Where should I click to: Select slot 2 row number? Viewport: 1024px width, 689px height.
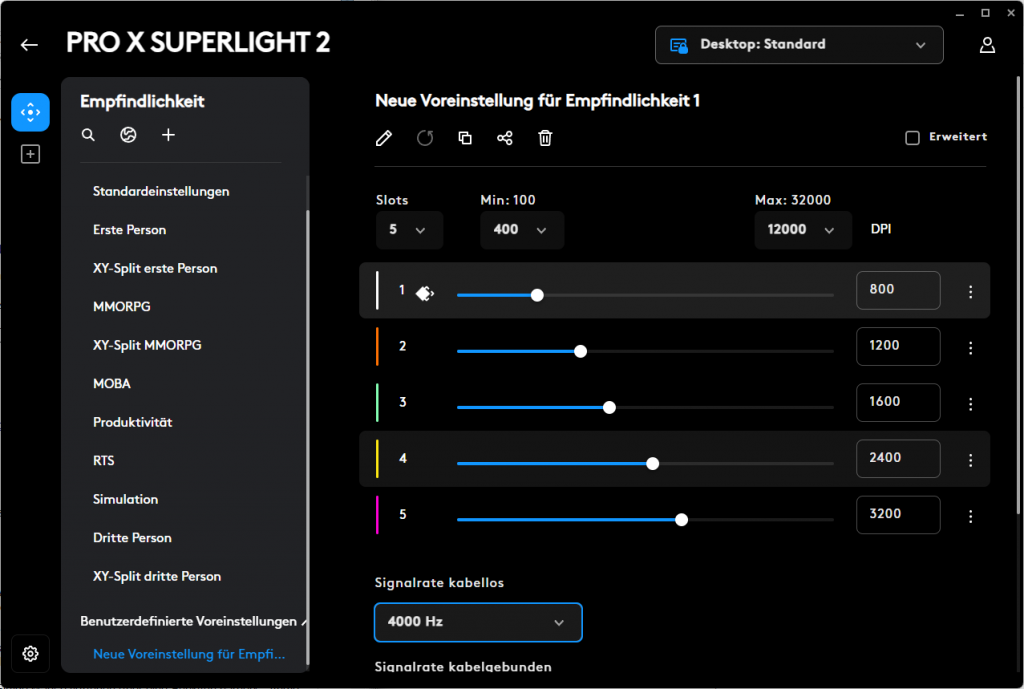pos(402,346)
